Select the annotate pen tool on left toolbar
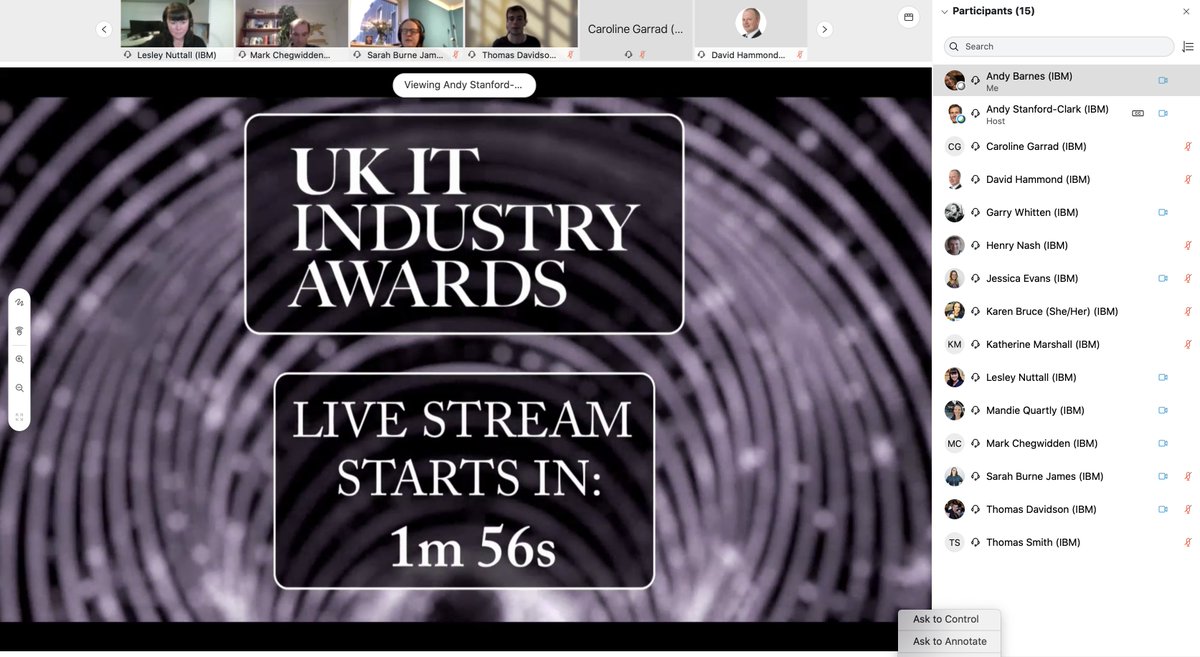This screenshot has height=657, width=1200. (x=19, y=302)
